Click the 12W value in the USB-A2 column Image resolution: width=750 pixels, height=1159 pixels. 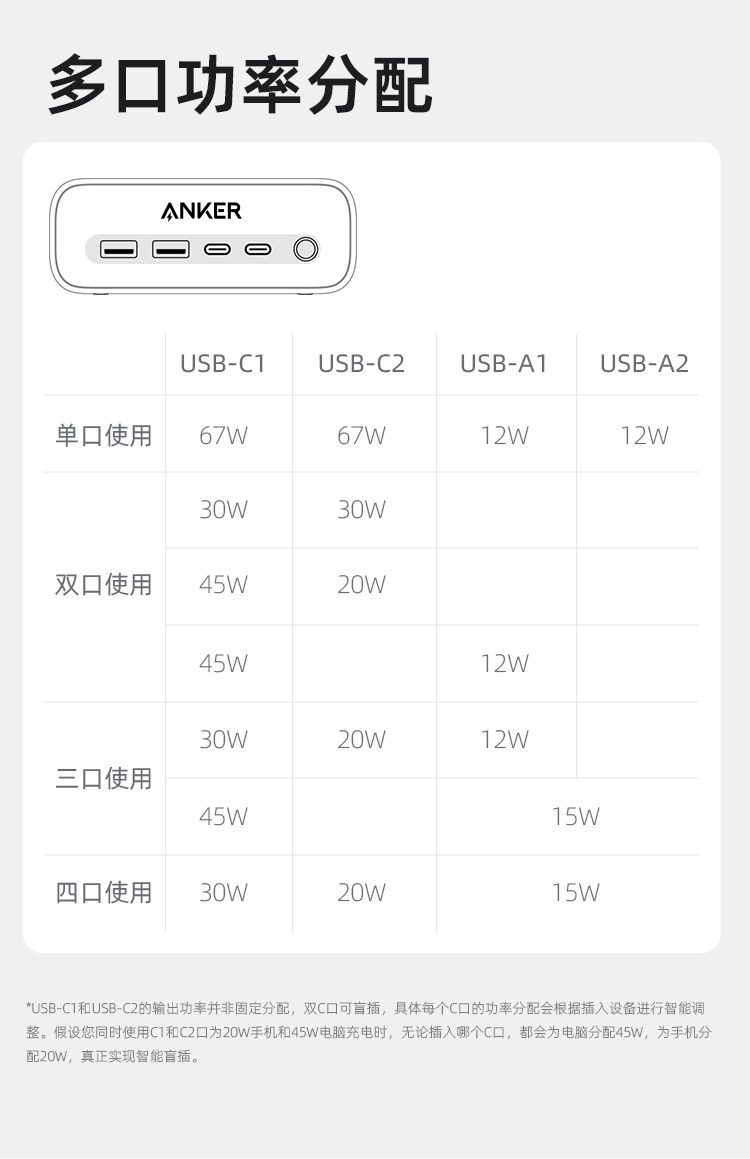pos(644,436)
